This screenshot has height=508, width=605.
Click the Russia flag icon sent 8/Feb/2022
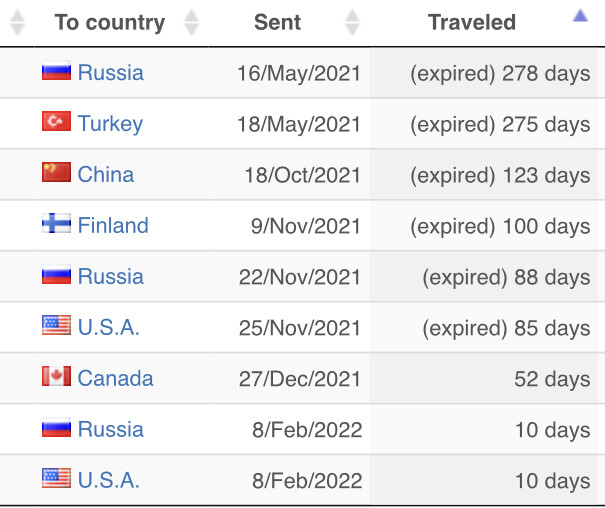56,427
